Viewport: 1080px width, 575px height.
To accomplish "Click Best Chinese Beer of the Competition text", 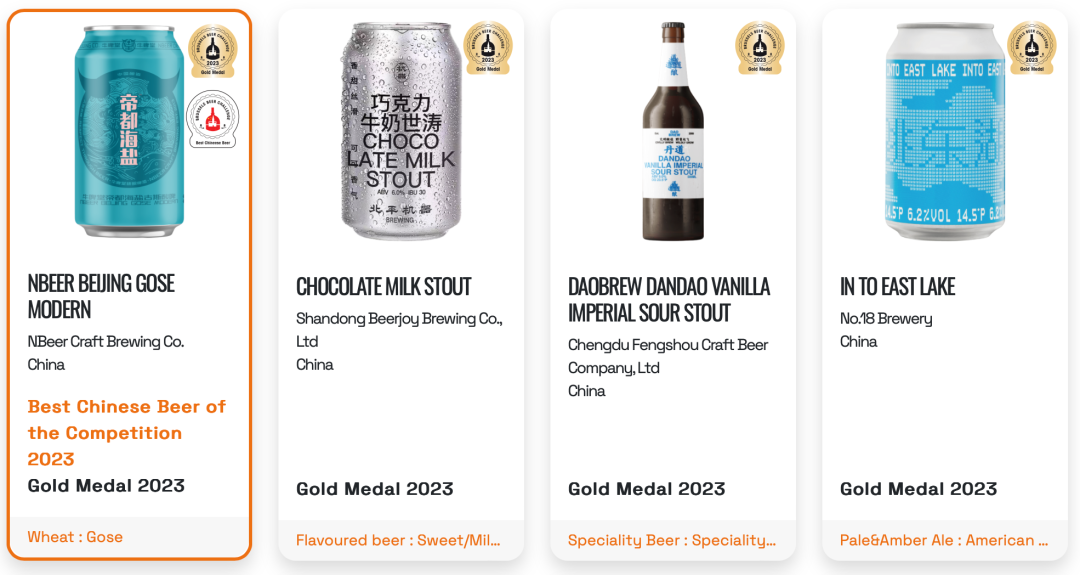I will 127,432.
